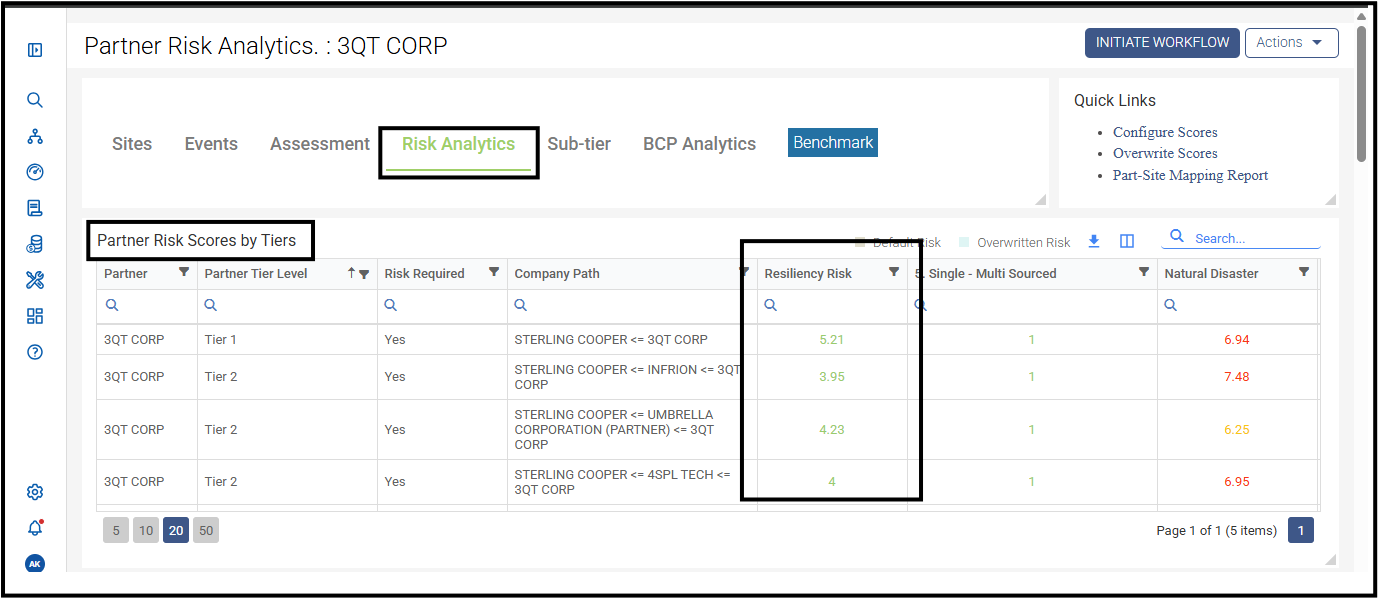Open the hierarchy network icon in sidebar

coord(35,136)
